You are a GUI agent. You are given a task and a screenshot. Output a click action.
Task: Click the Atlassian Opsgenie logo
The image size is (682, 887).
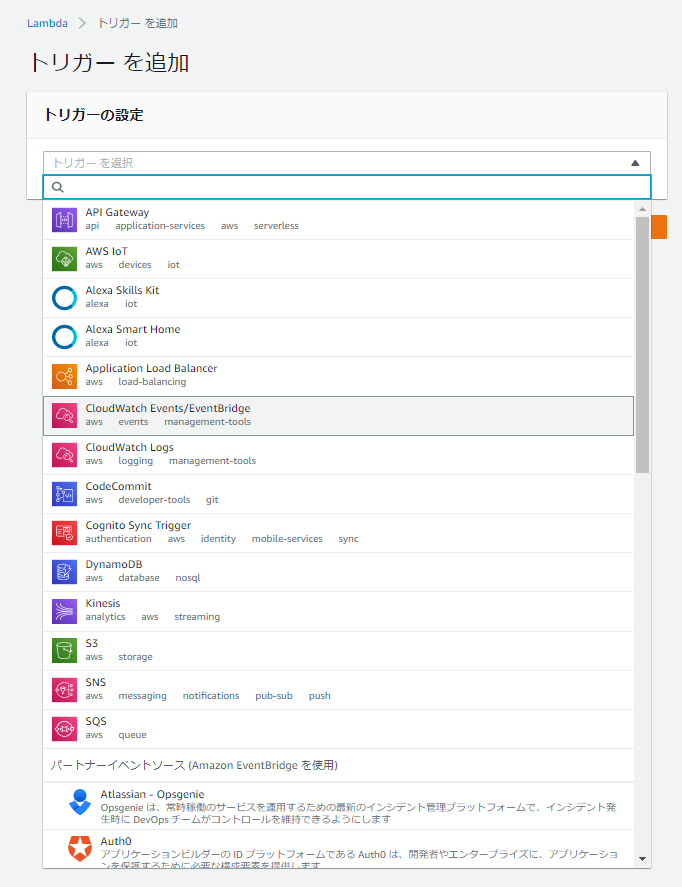tap(80, 802)
